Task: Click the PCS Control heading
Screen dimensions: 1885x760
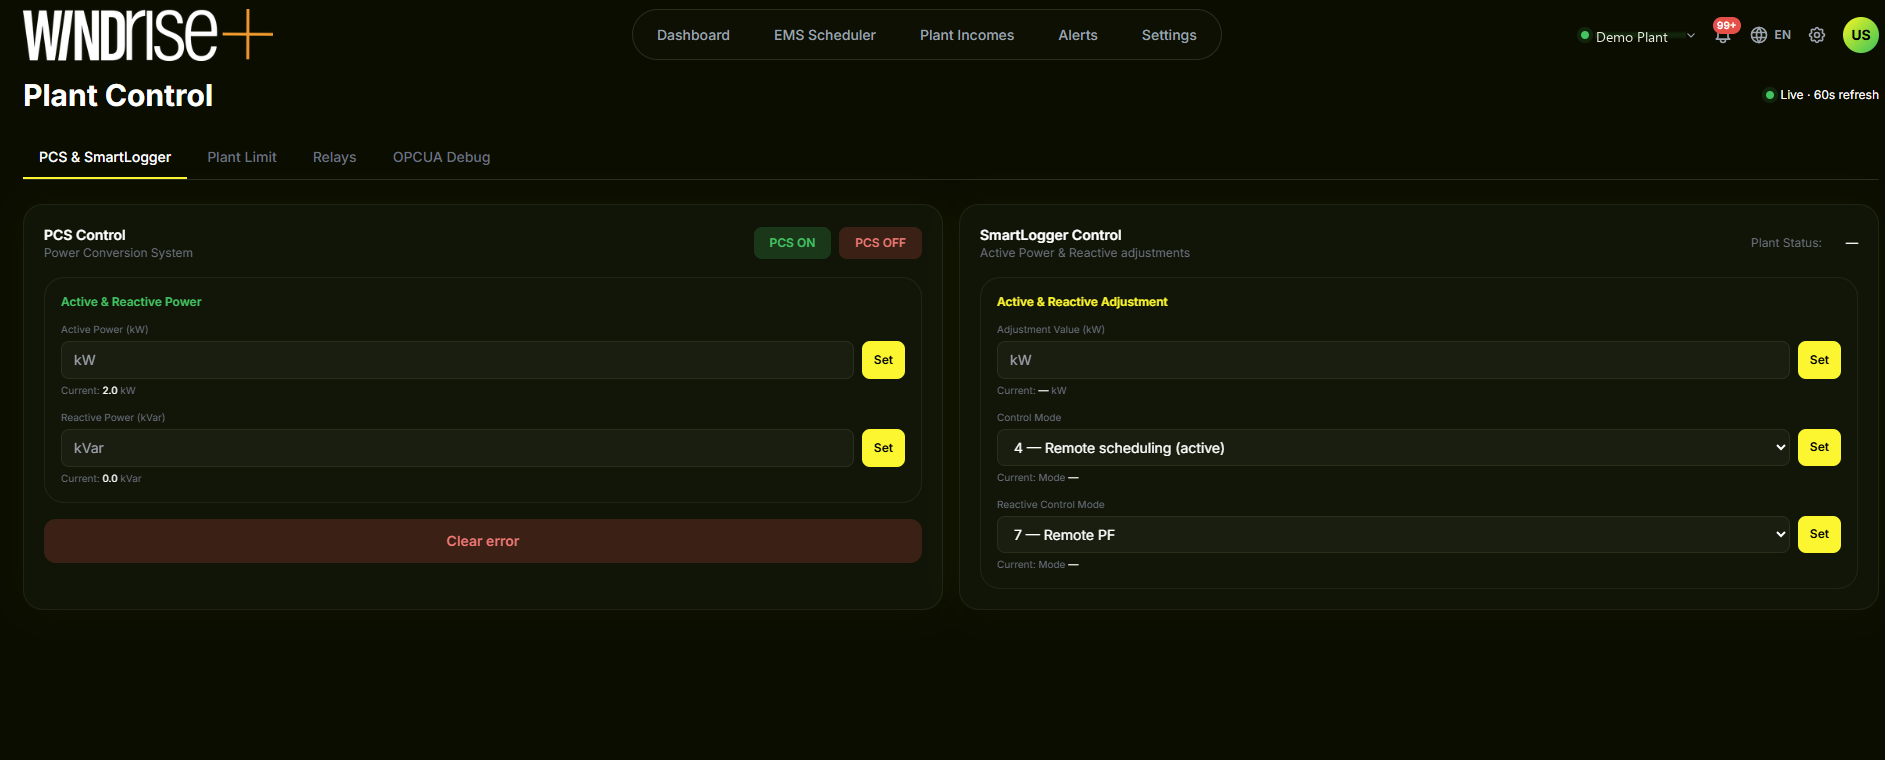Action: pos(85,235)
